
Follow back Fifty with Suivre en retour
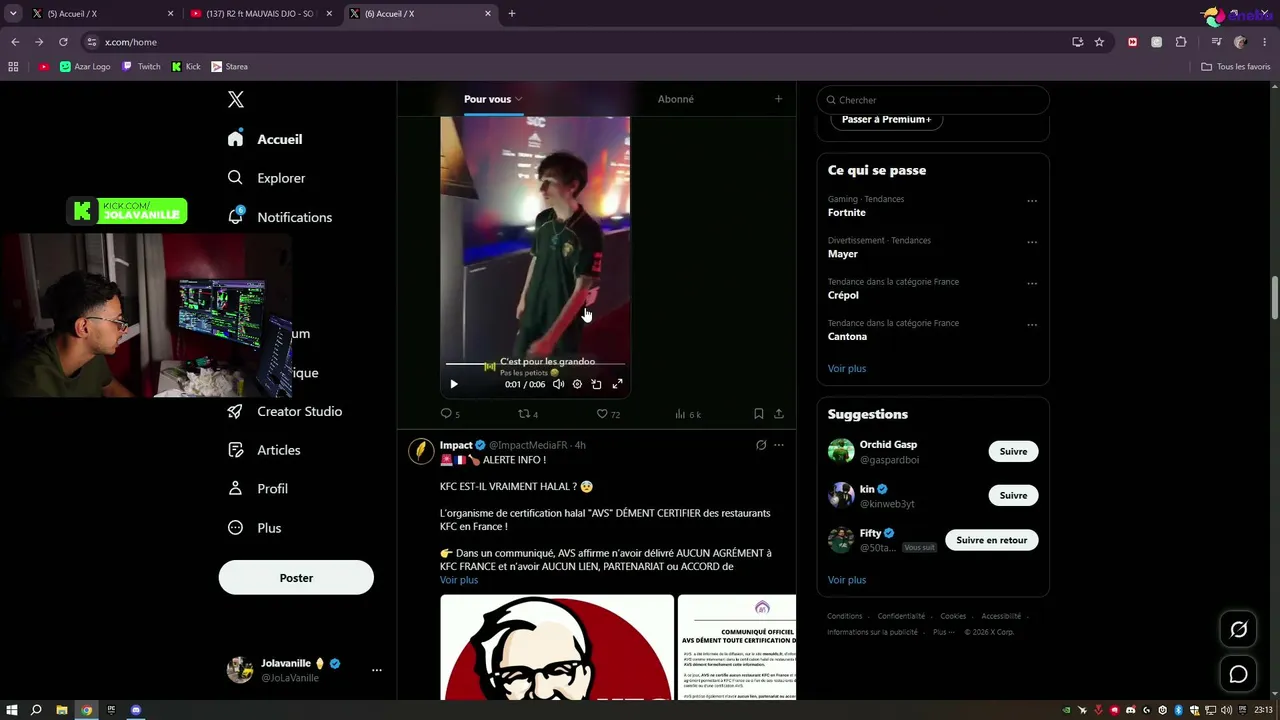pyautogui.click(x=991, y=540)
